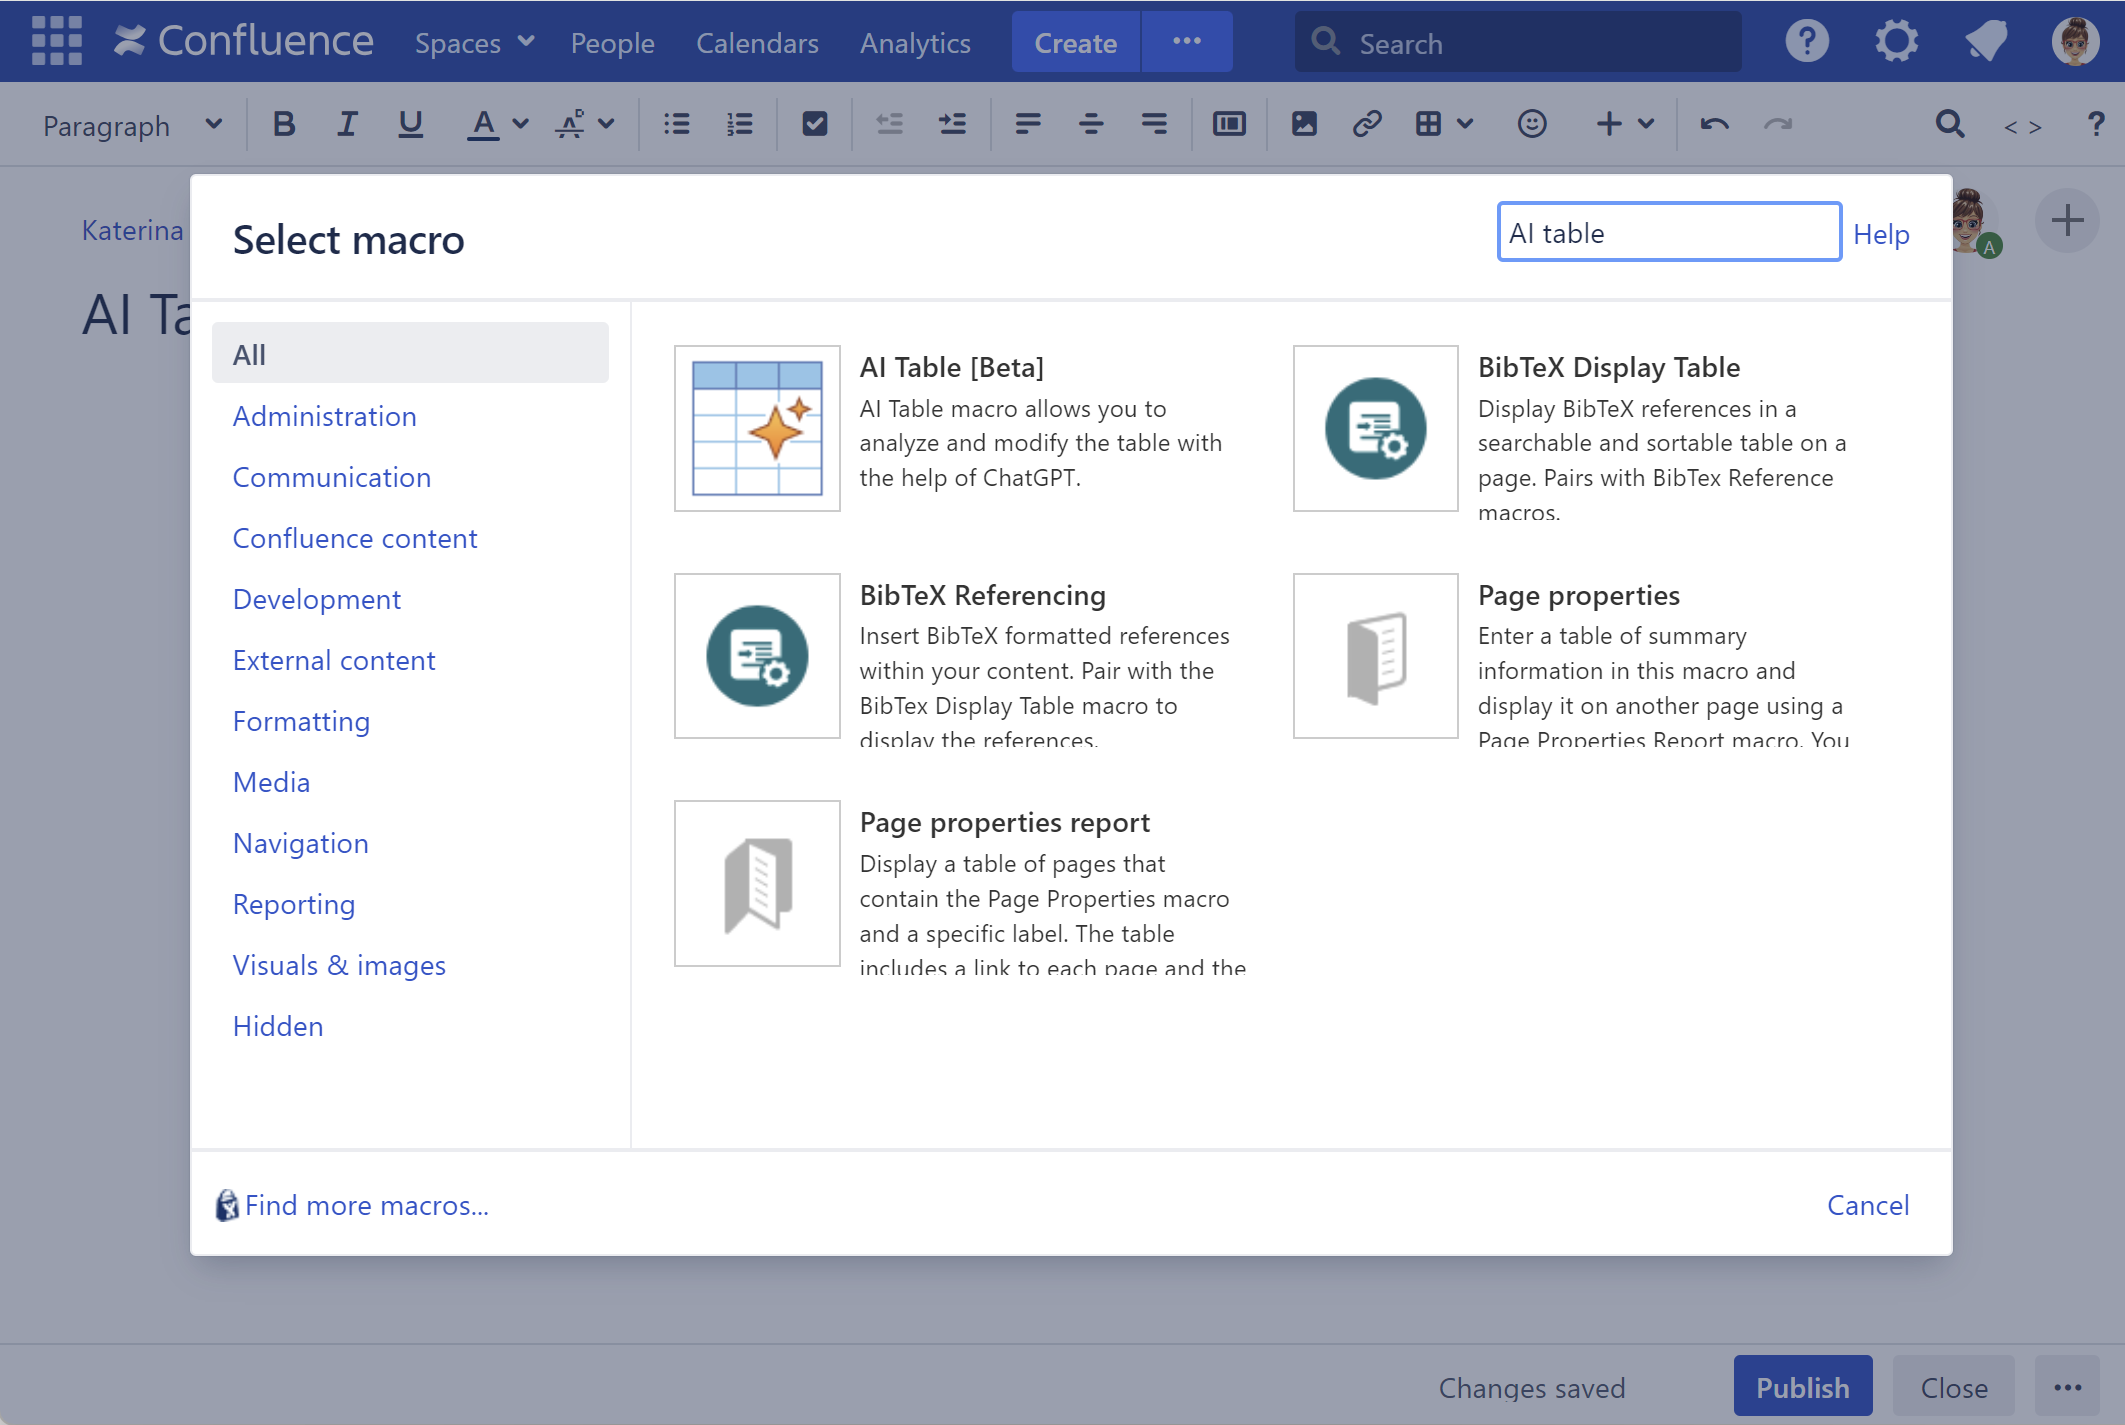Open the insert table dropdown
Screen dimensions: 2125x1425
pos(1464,124)
